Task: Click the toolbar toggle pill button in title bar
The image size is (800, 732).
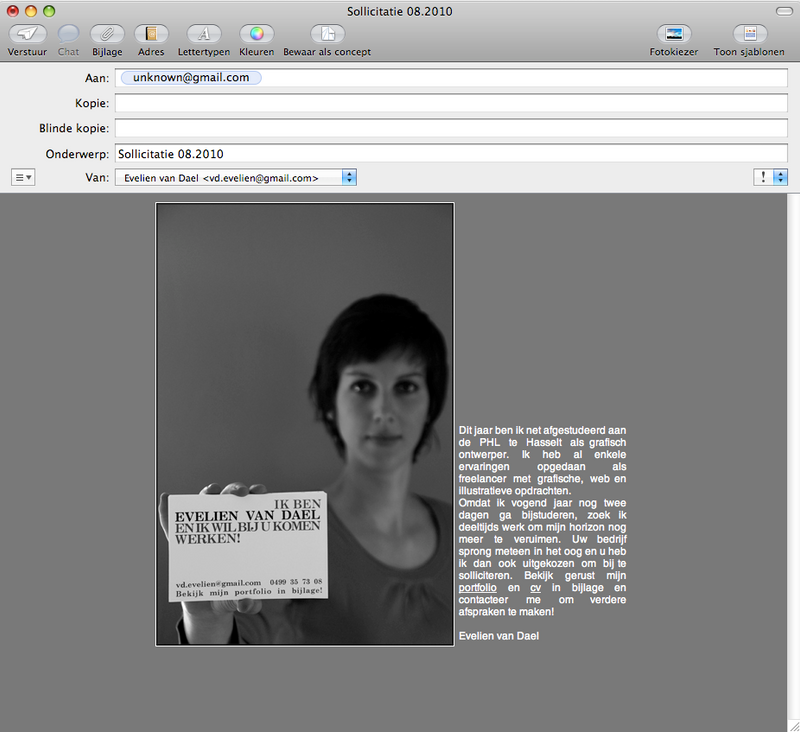Action: click(783, 11)
